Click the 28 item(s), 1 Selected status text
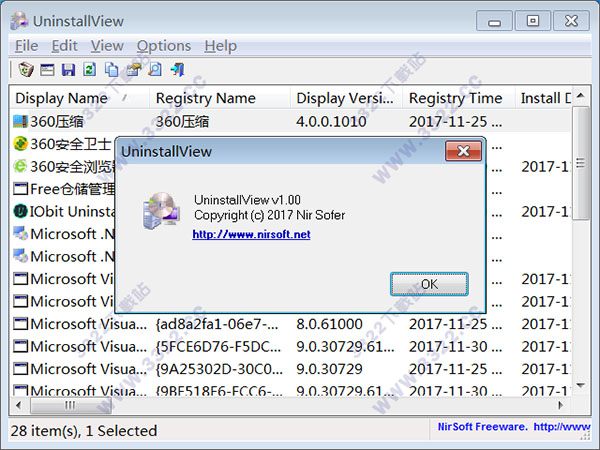Viewport: 600px width, 450px height. [84, 431]
